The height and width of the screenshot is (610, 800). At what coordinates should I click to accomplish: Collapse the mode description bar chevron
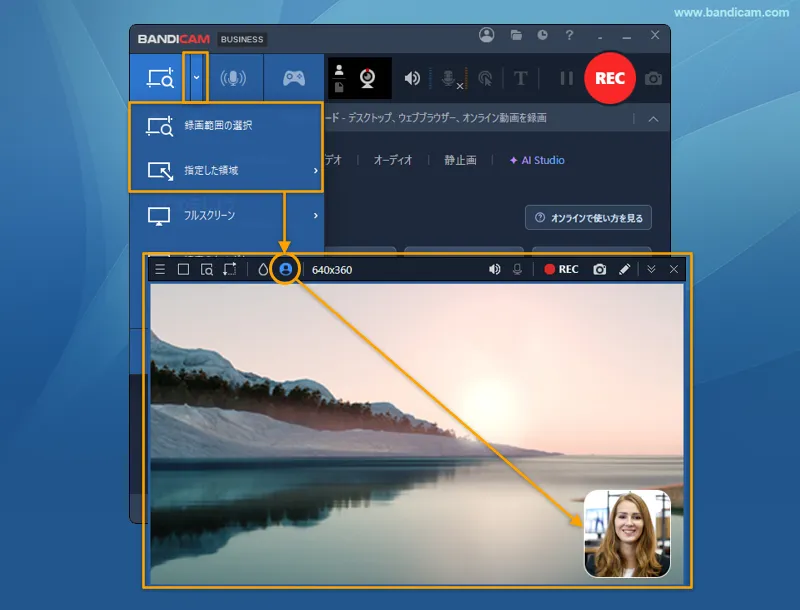[x=653, y=119]
